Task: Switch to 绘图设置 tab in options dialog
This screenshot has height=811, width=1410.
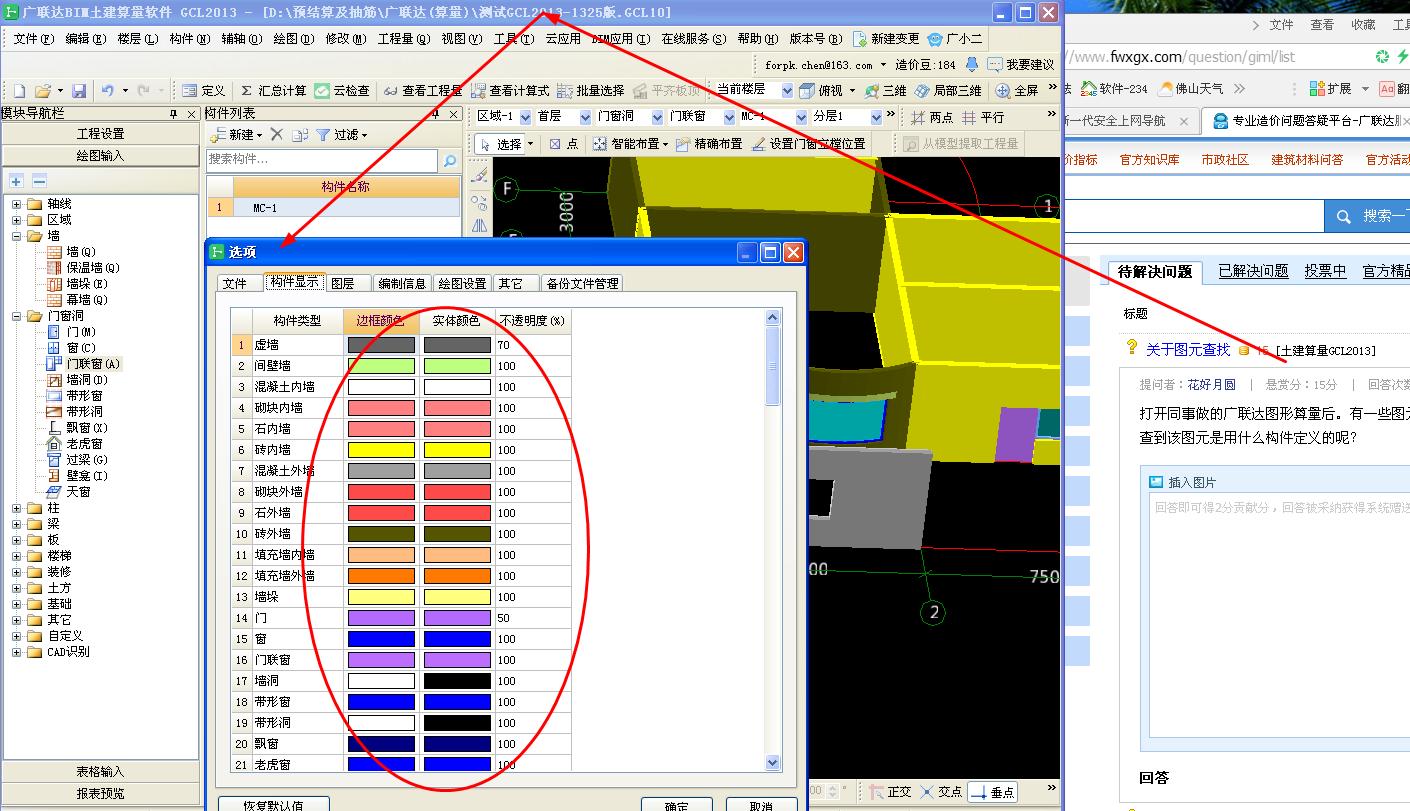Action: pos(462,283)
